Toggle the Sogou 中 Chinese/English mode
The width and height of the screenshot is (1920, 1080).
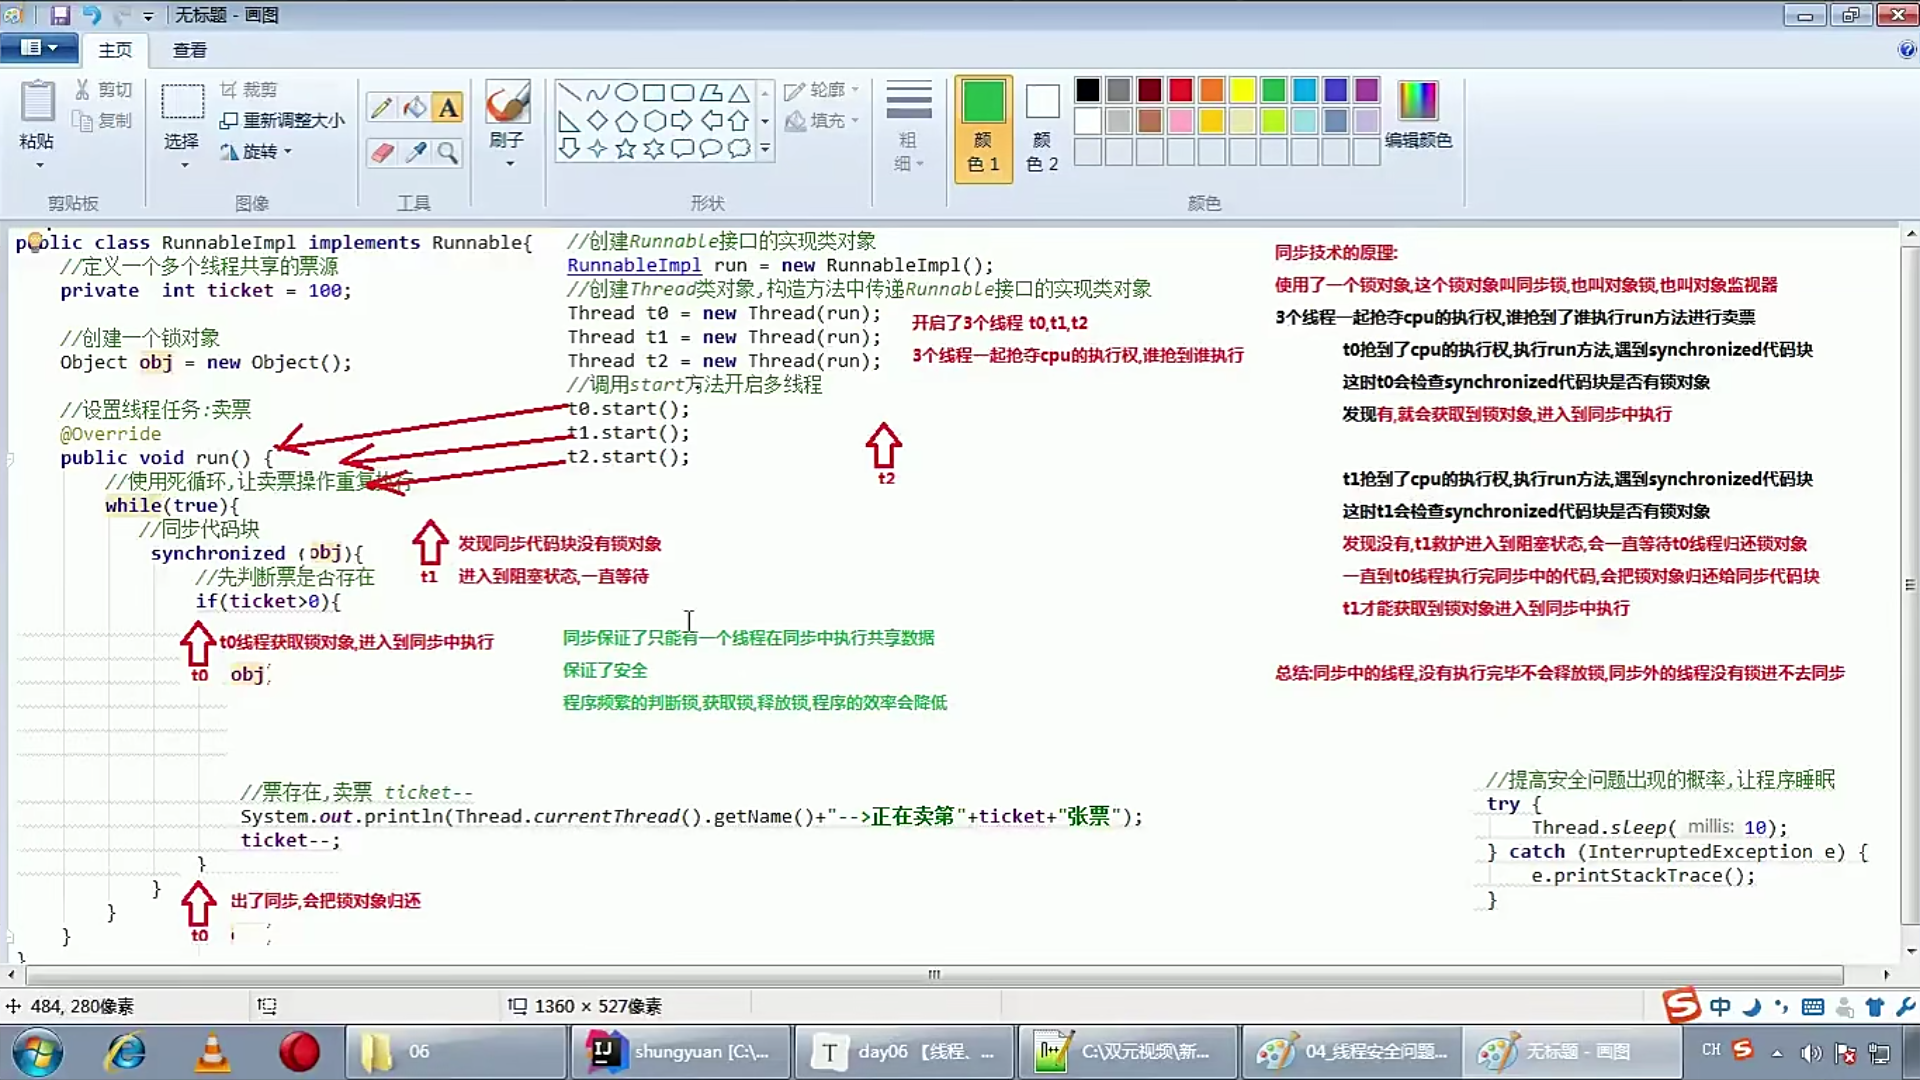[x=1720, y=1007]
